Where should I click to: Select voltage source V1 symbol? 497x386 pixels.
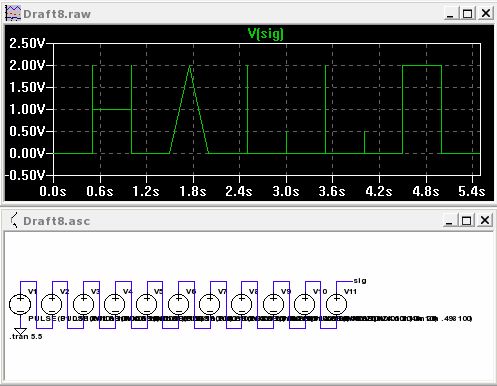tap(20, 304)
